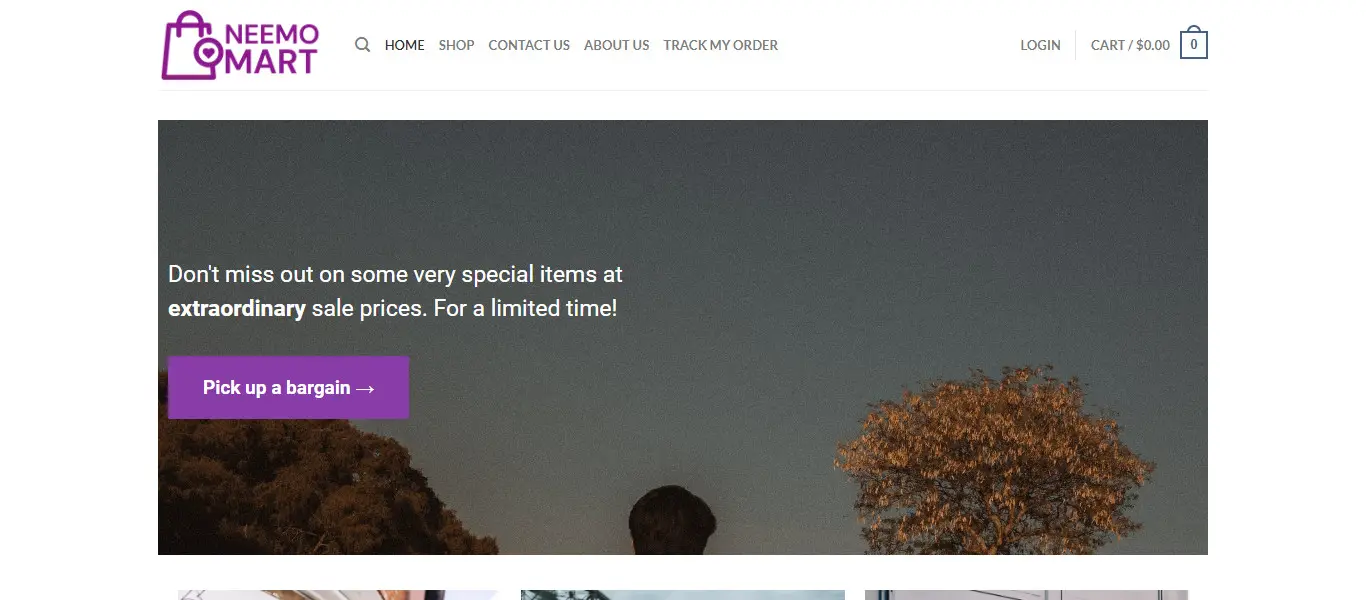Open CART / $0.00 link
This screenshot has width=1366, height=600.
pos(1130,45)
